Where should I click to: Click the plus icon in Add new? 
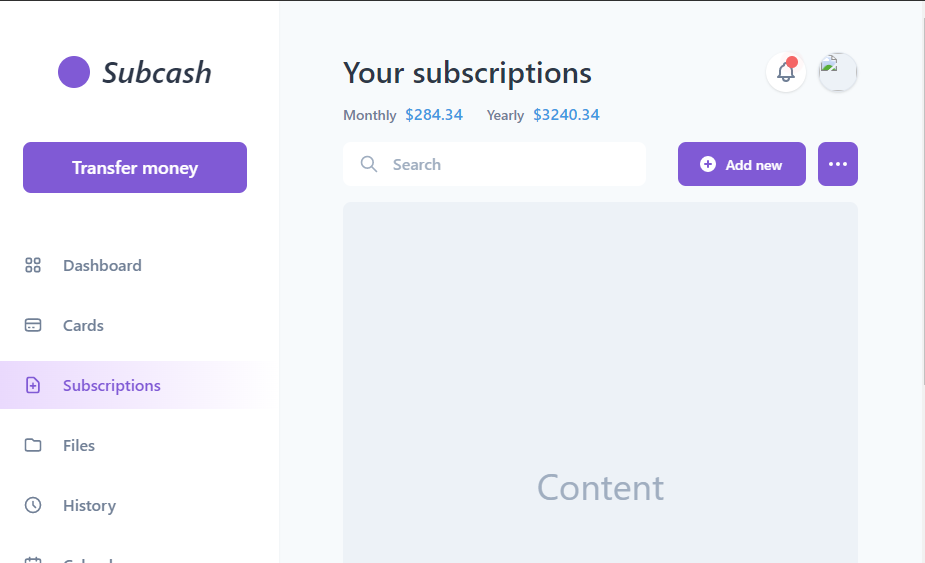pos(708,164)
